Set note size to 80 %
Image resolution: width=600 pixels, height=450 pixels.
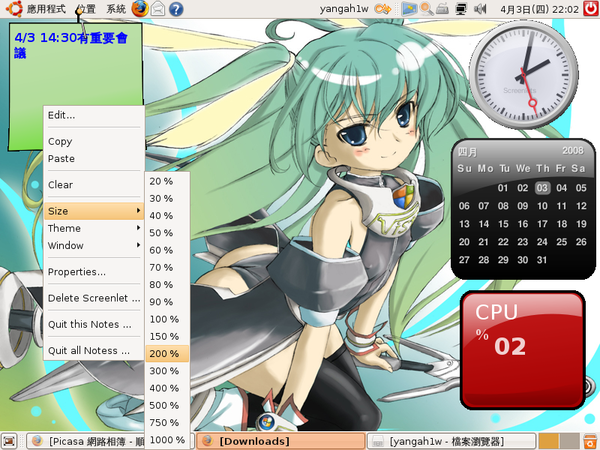tap(167, 285)
